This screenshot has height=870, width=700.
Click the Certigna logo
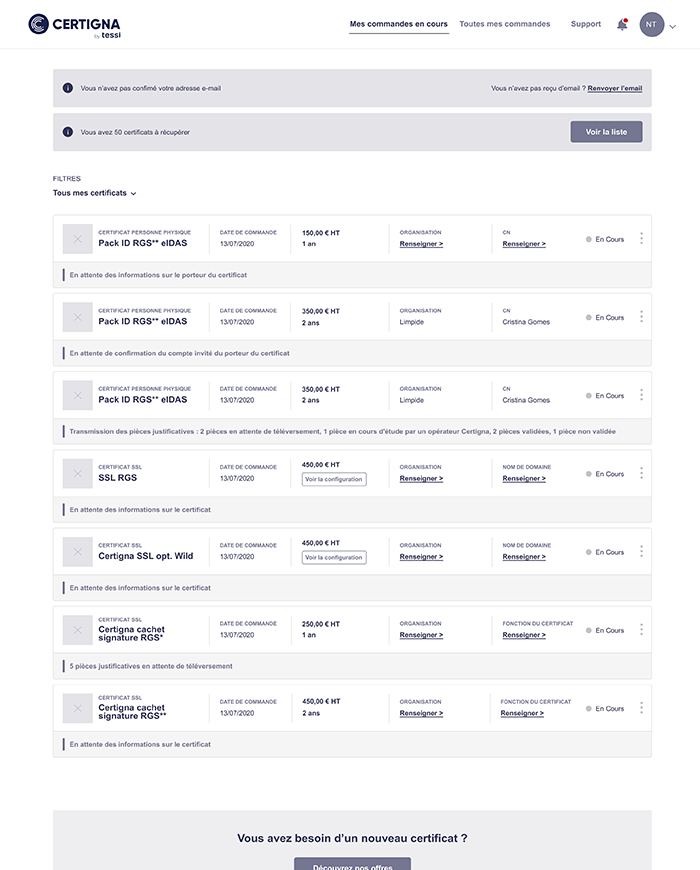(75, 25)
